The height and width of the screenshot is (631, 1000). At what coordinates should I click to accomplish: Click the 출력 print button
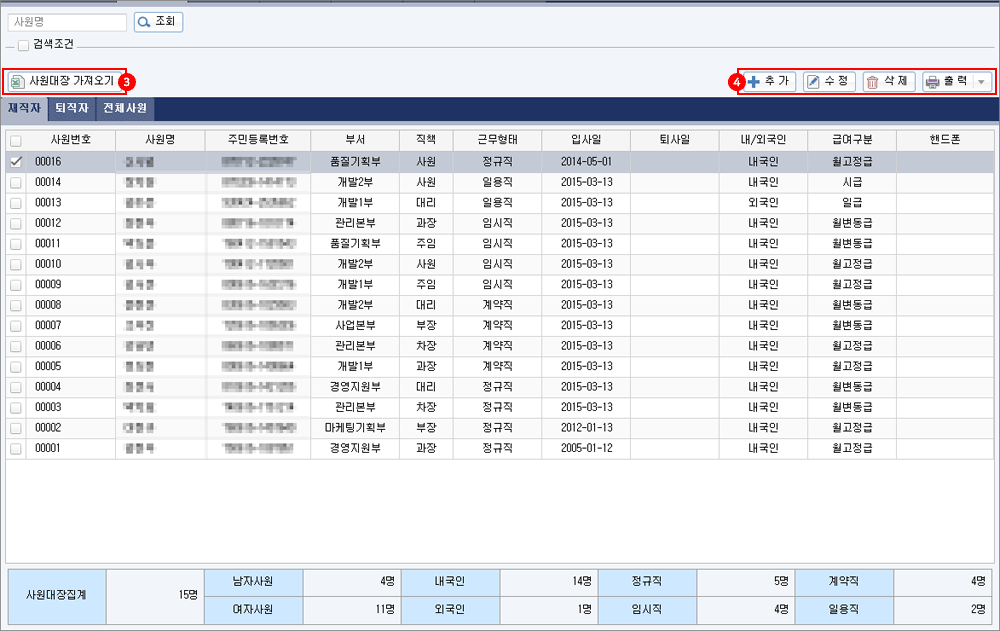coord(948,82)
